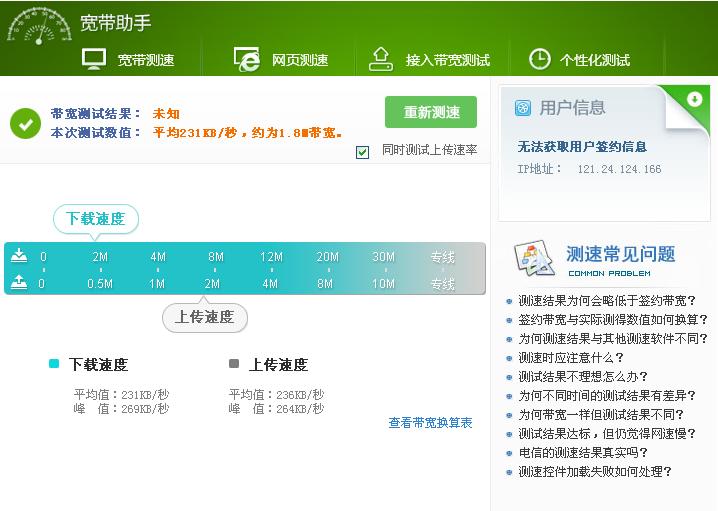Toggle the 同时测试上传速率 checkbox
718x511 pixels.
pos(362,152)
